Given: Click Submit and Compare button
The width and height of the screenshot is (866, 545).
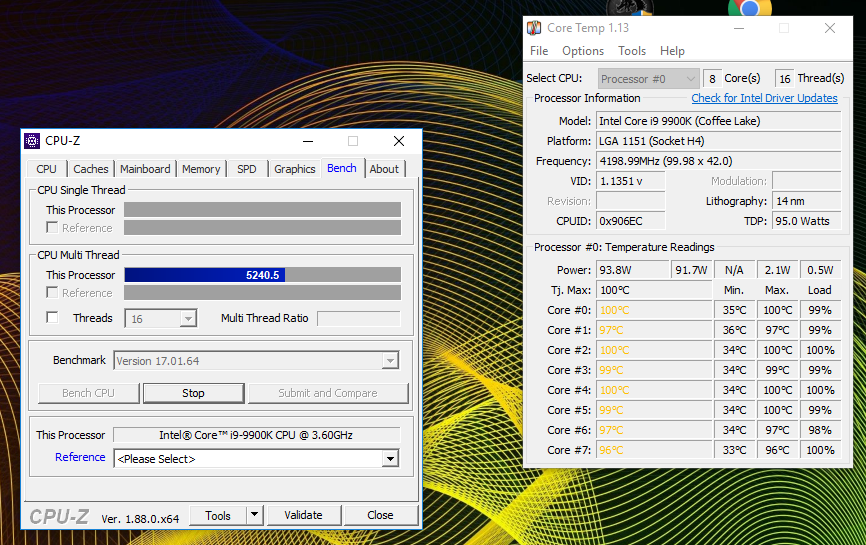Looking at the screenshot, I should click(x=328, y=393).
